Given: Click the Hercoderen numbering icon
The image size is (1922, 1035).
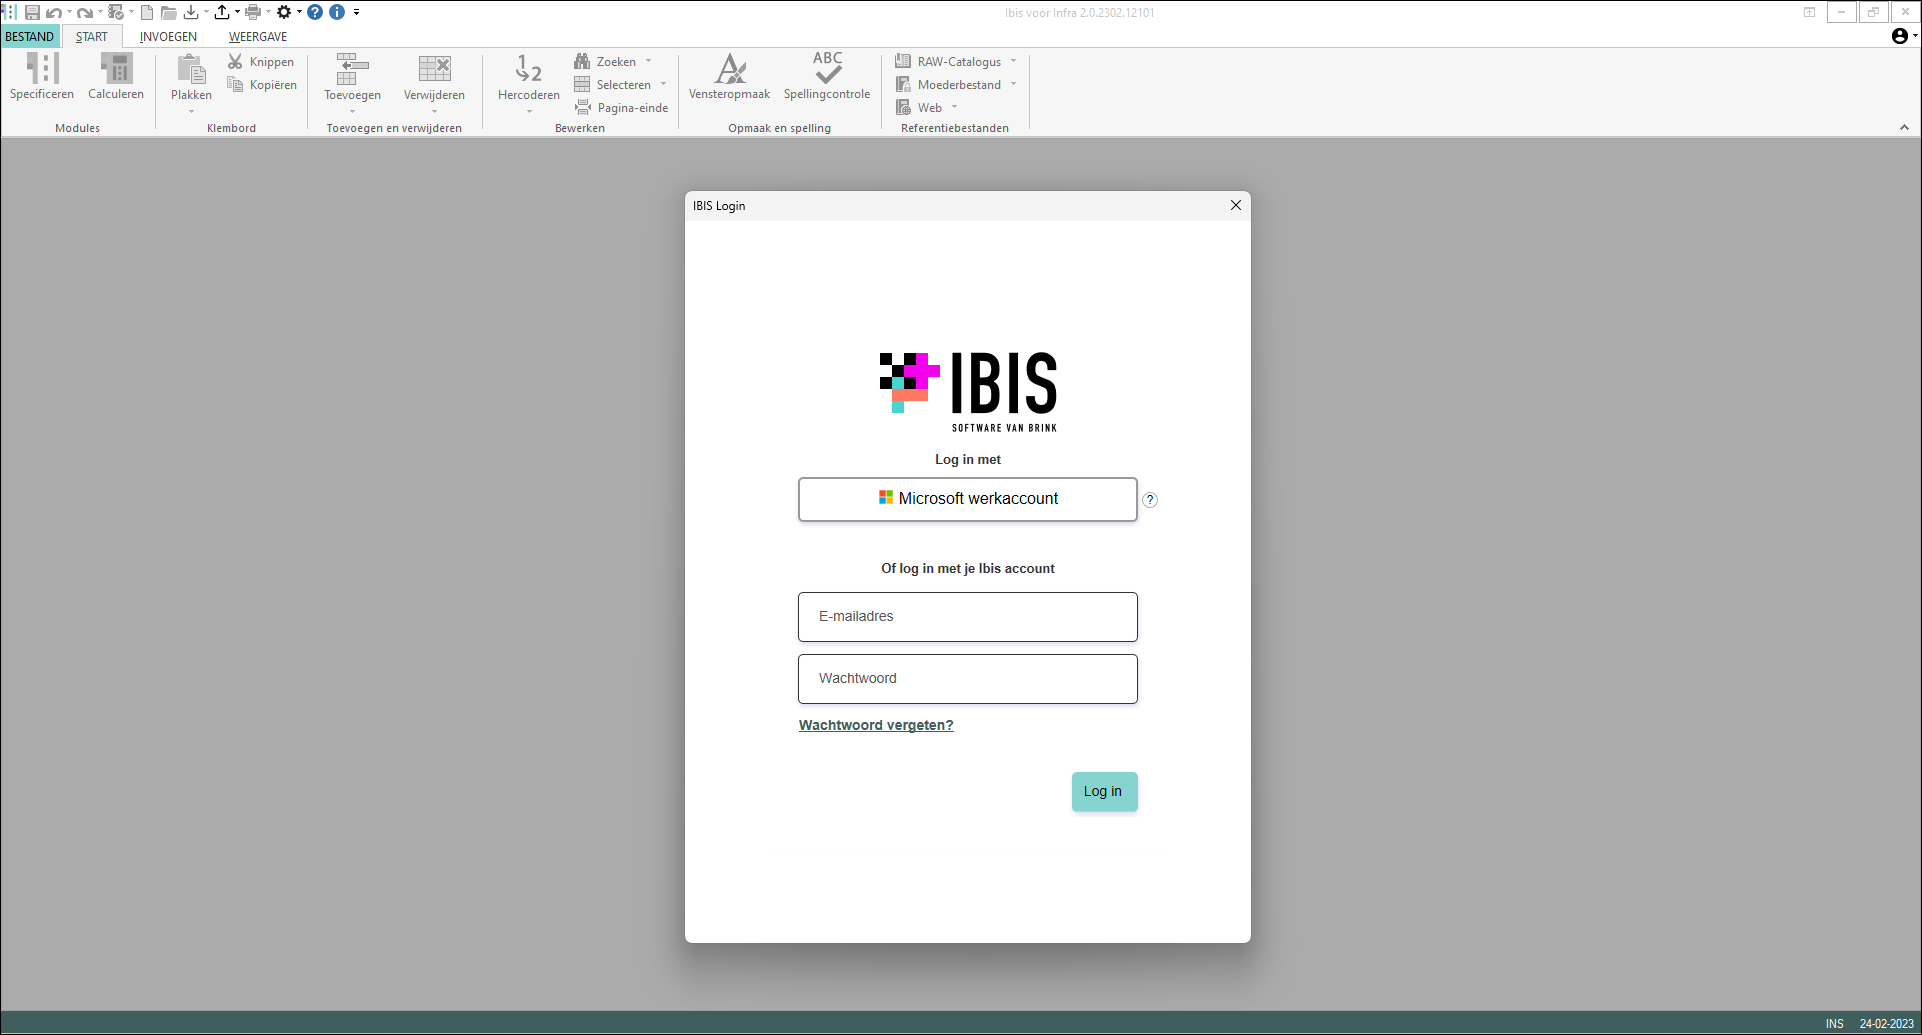Looking at the screenshot, I should click(528, 69).
